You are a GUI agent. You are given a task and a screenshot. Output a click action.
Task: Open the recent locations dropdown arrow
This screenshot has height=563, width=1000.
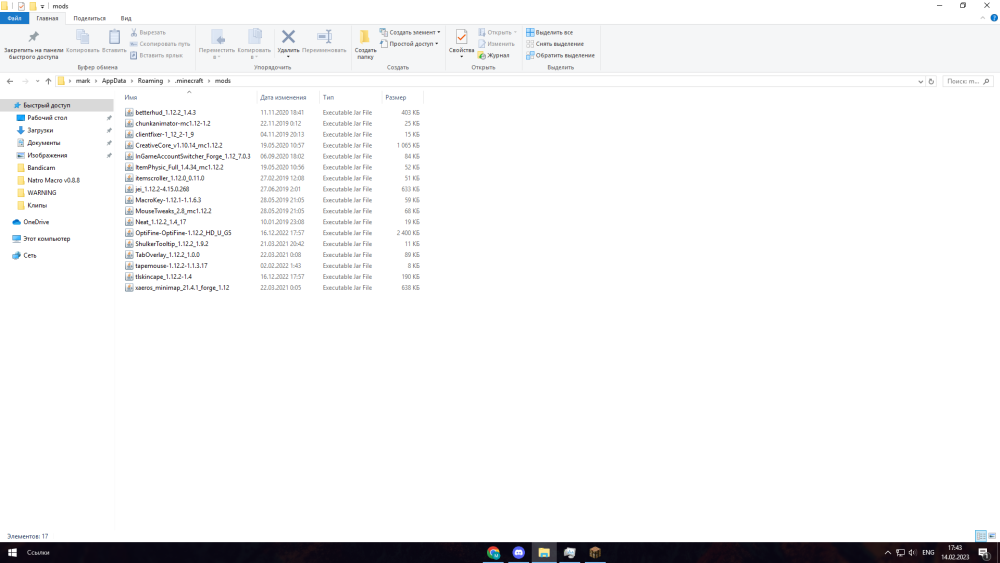tap(37, 81)
